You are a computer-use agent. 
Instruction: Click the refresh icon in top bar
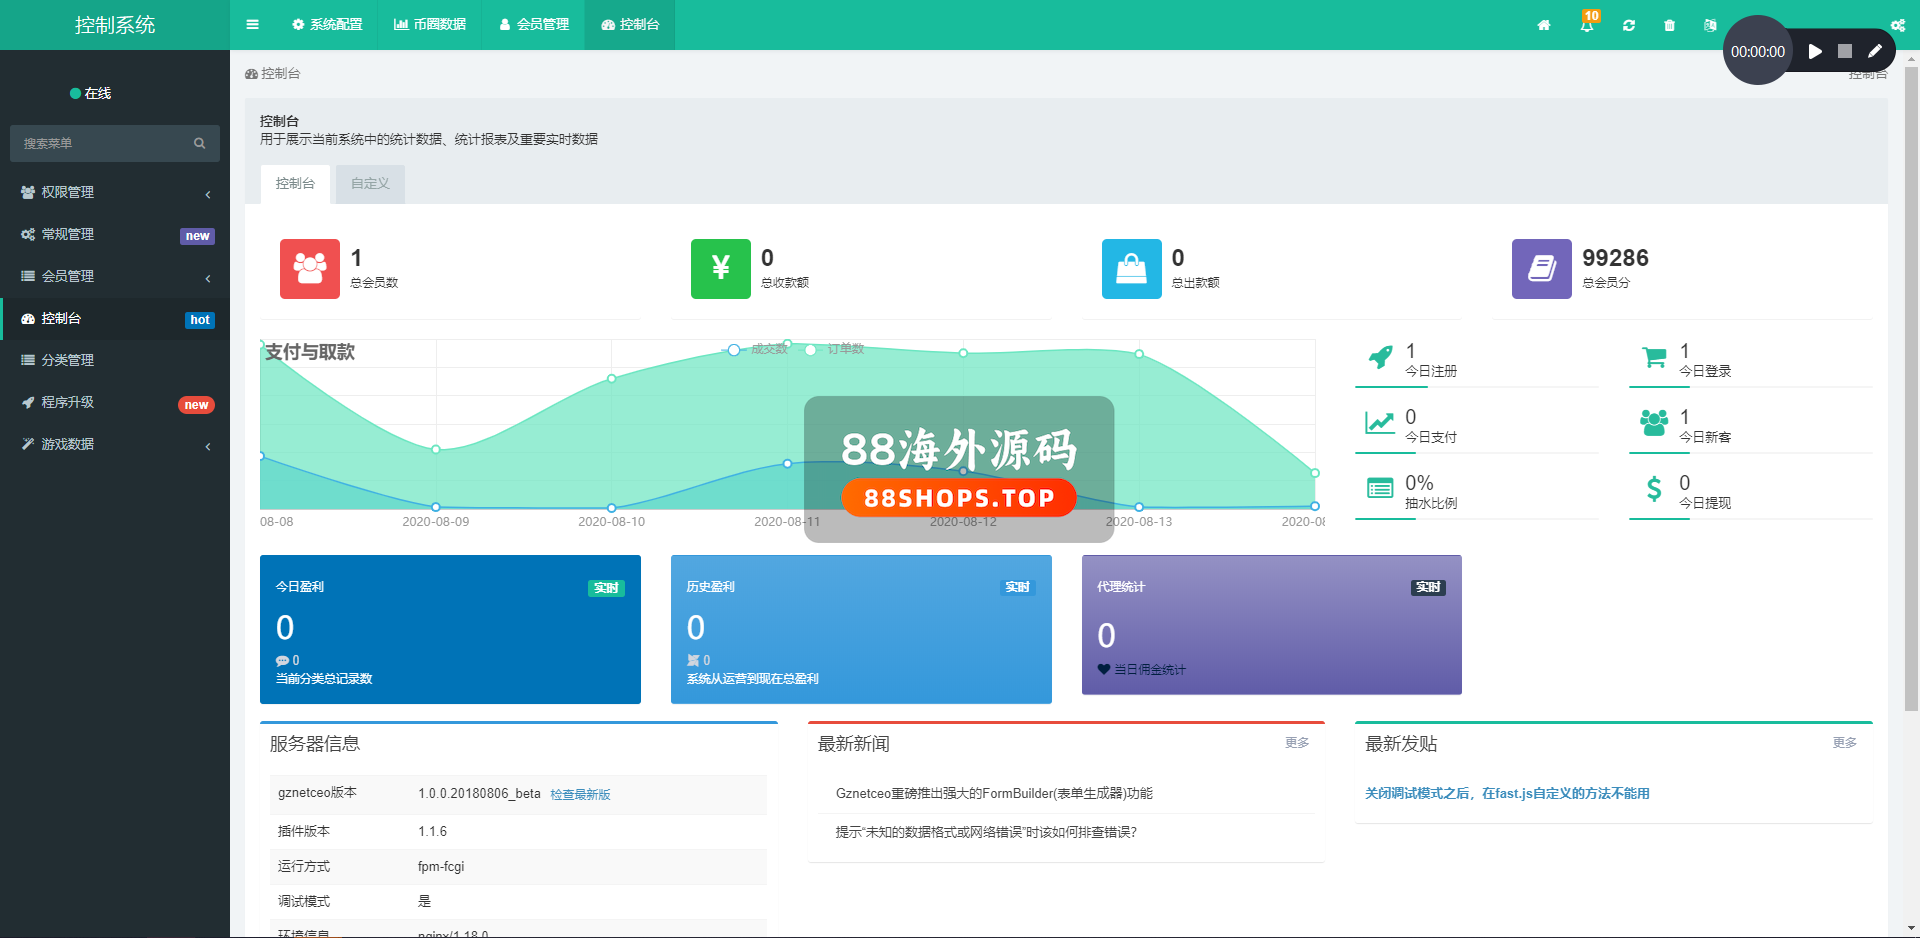click(x=1629, y=26)
